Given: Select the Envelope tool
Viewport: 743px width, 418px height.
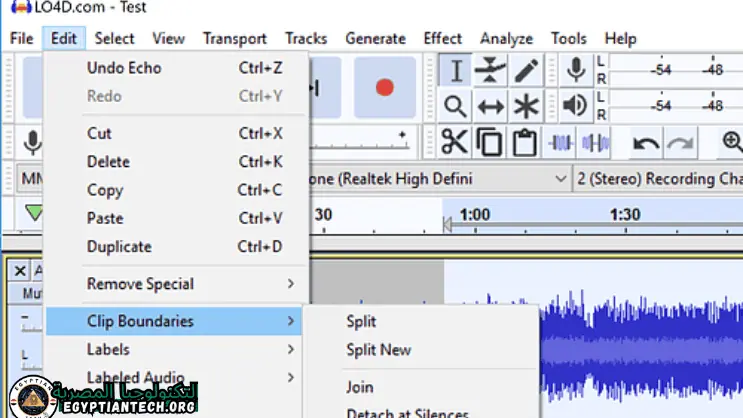Looking at the screenshot, I should (x=490, y=71).
